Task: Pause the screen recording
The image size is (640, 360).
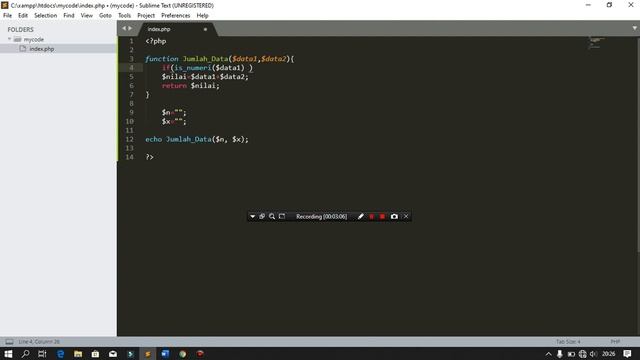Action: pos(371,216)
